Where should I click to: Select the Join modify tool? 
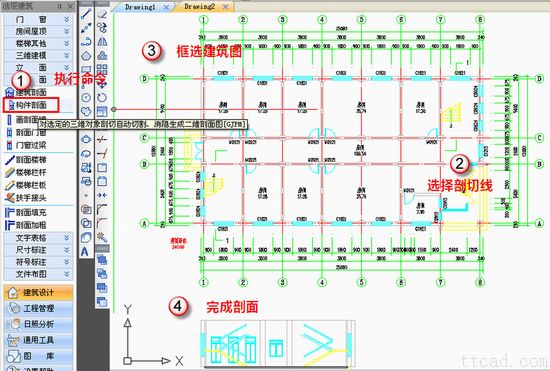coord(102,195)
